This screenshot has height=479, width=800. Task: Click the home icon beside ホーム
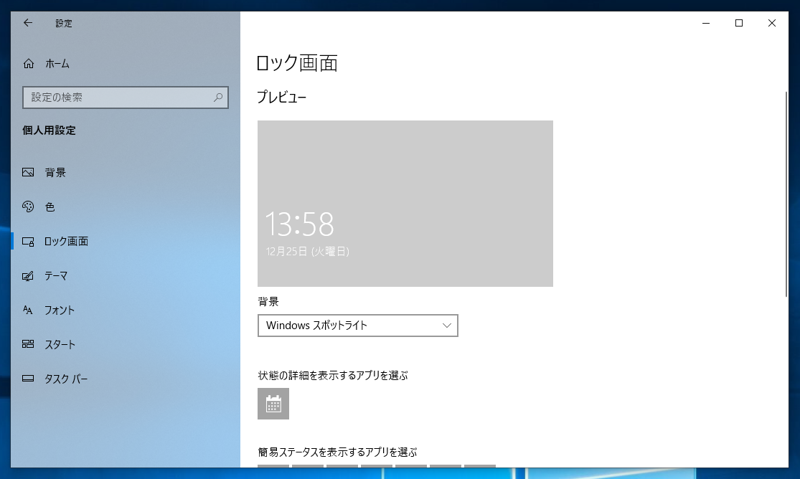[29, 64]
